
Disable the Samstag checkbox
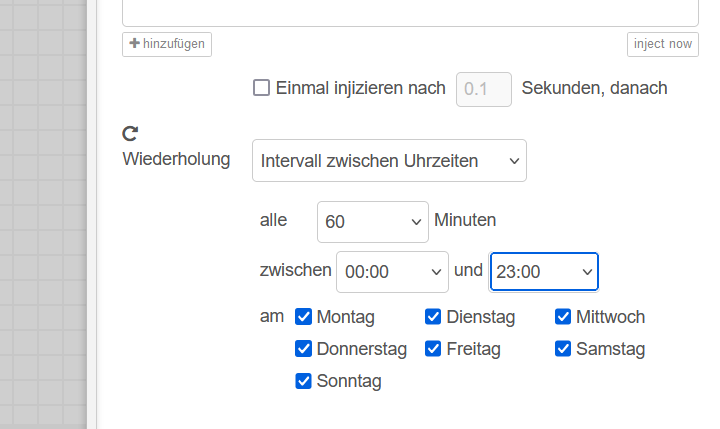[563, 349]
